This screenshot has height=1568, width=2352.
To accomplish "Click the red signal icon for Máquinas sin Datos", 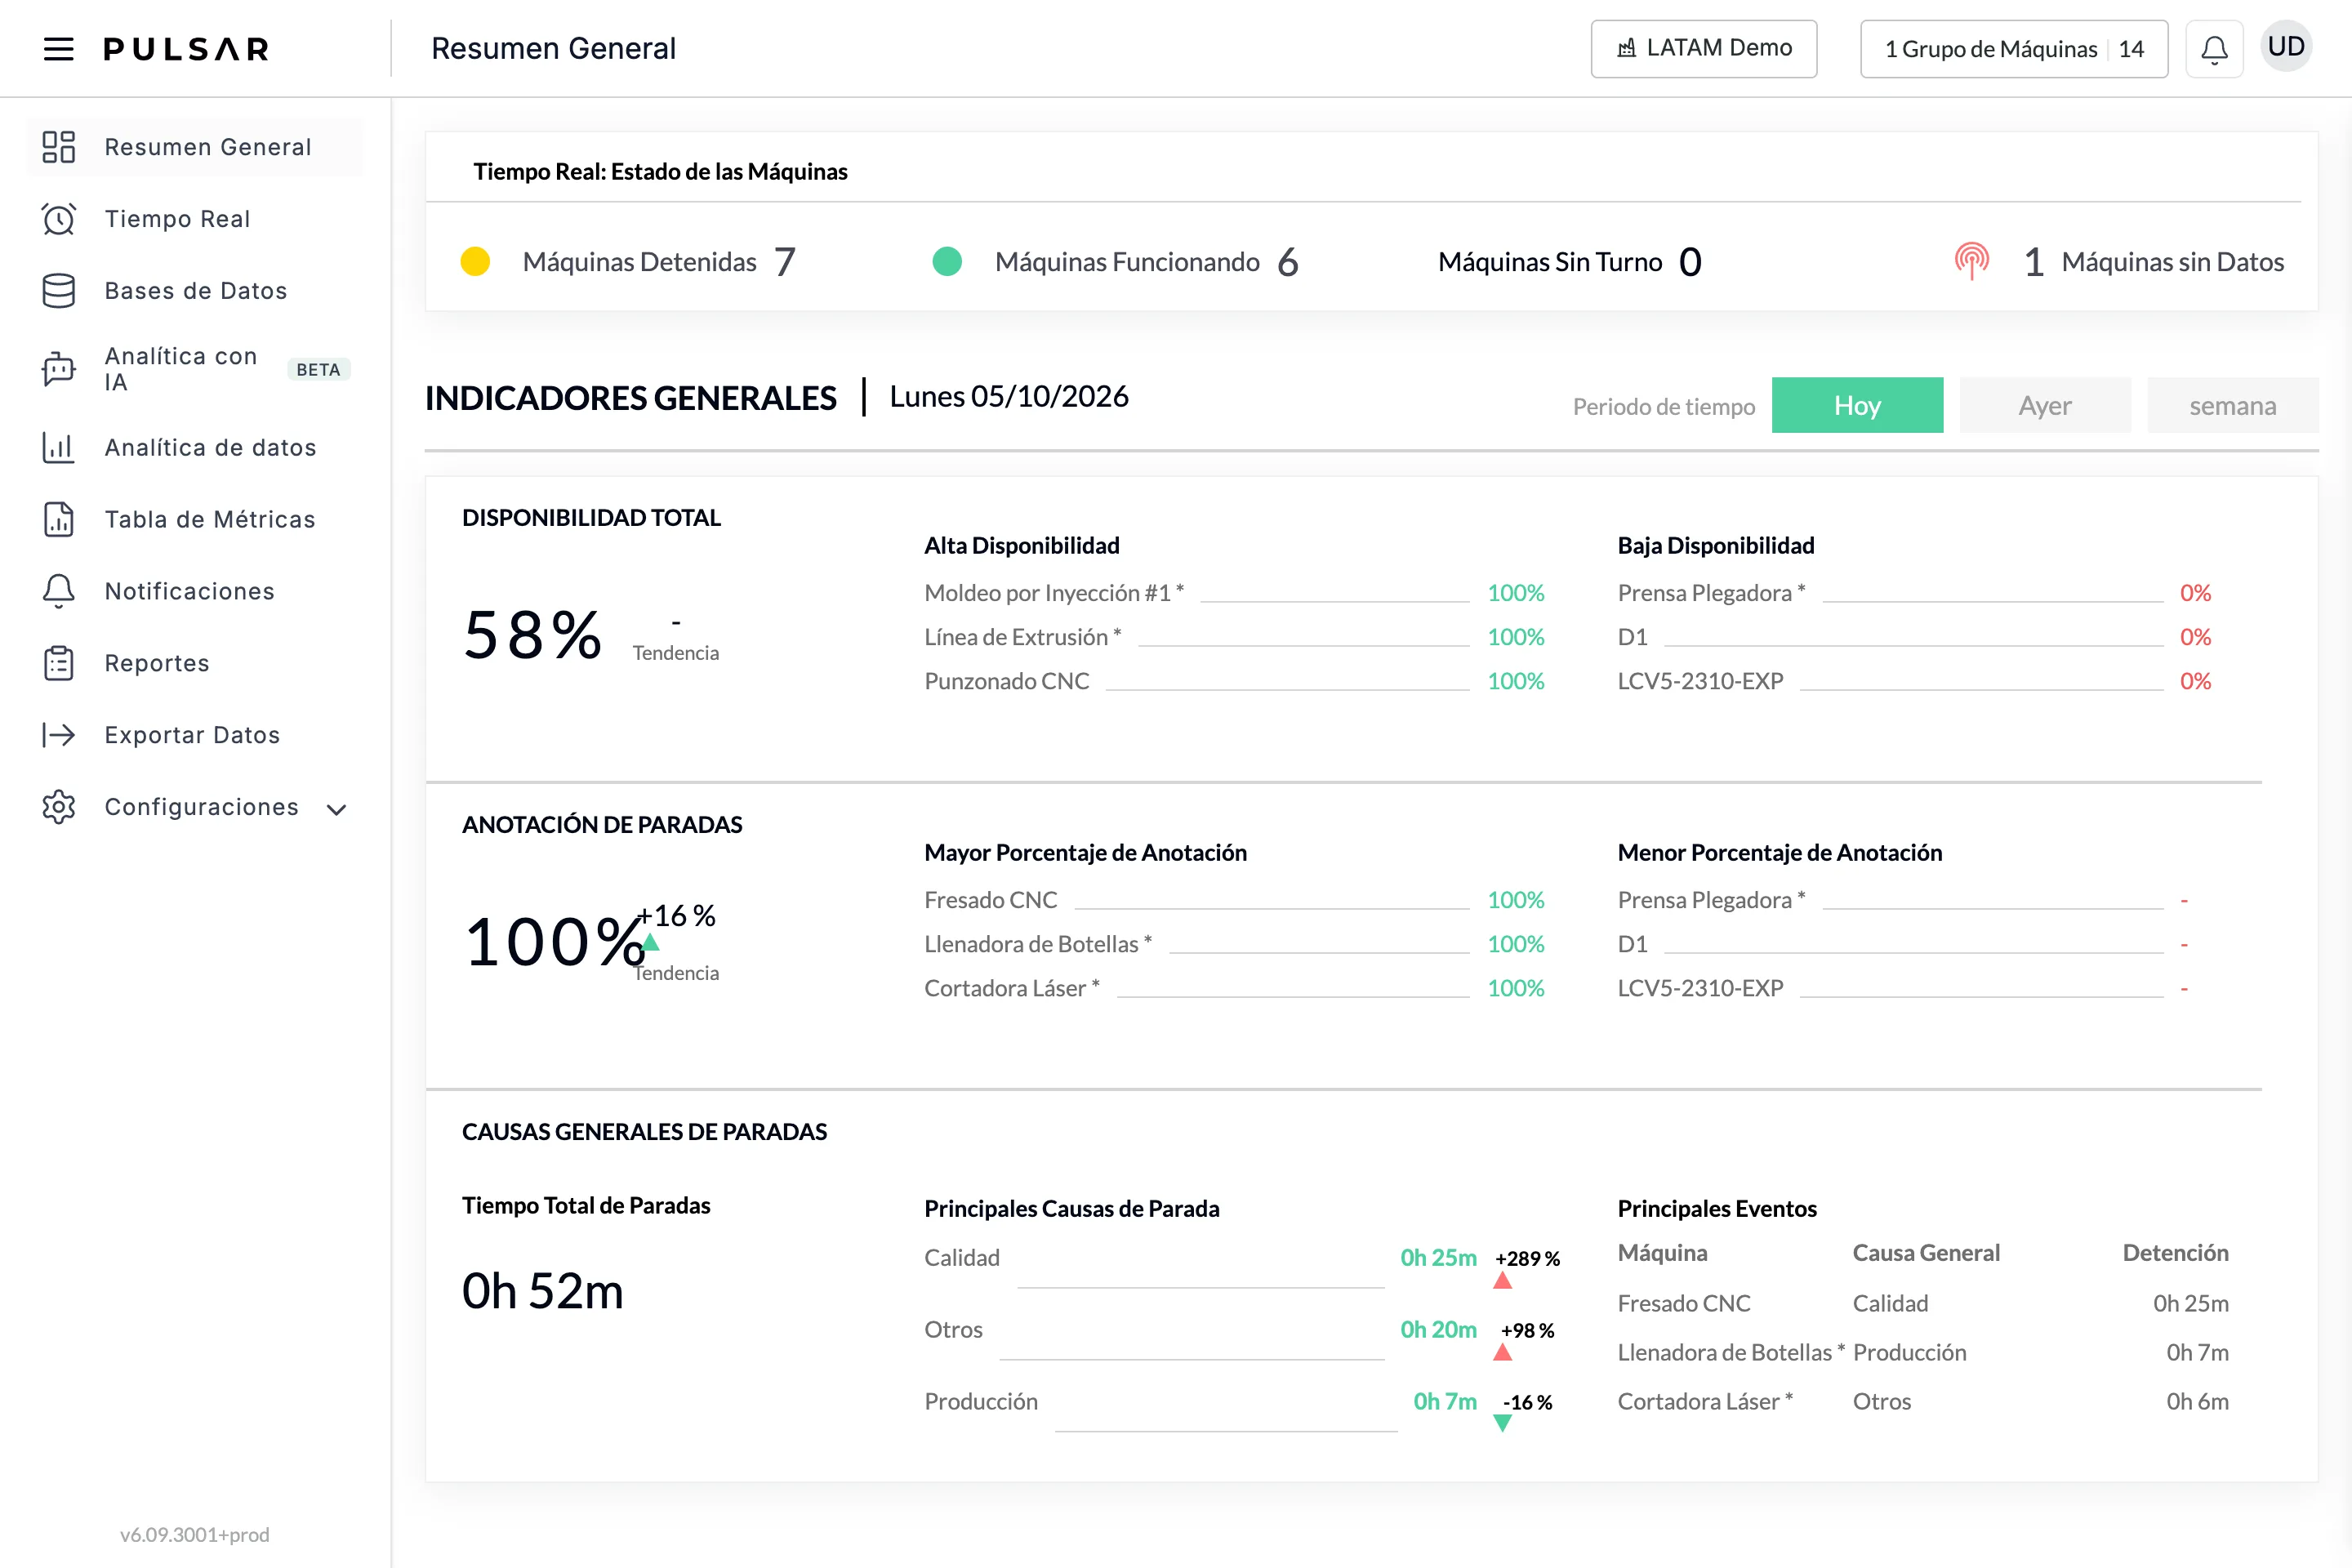I will point(1972,261).
